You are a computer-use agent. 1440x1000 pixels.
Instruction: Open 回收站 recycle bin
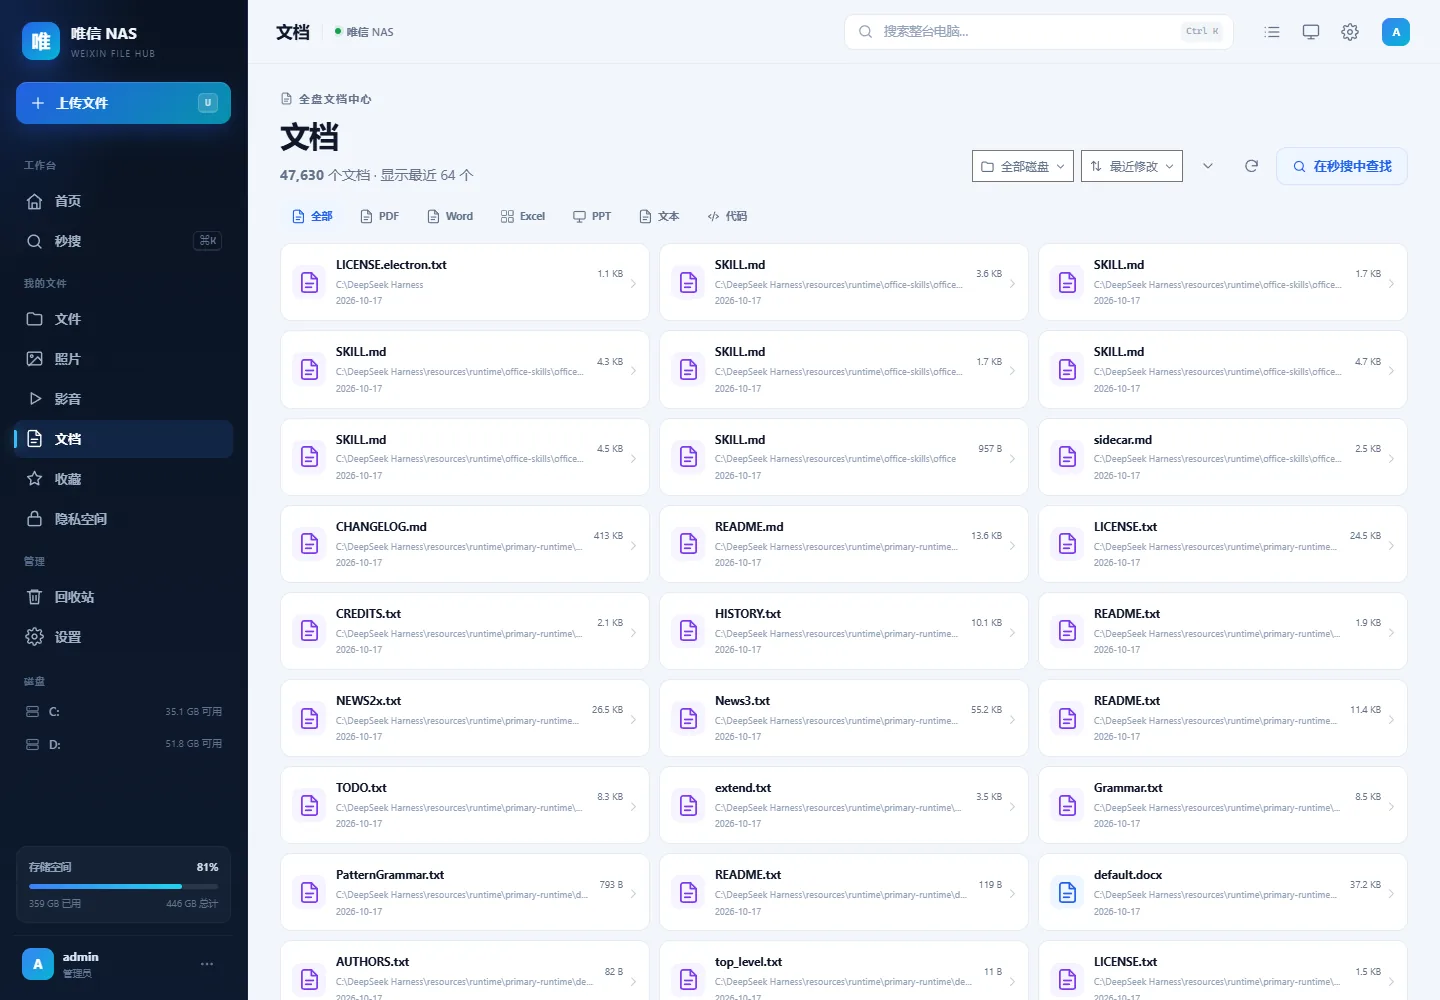[124, 597]
